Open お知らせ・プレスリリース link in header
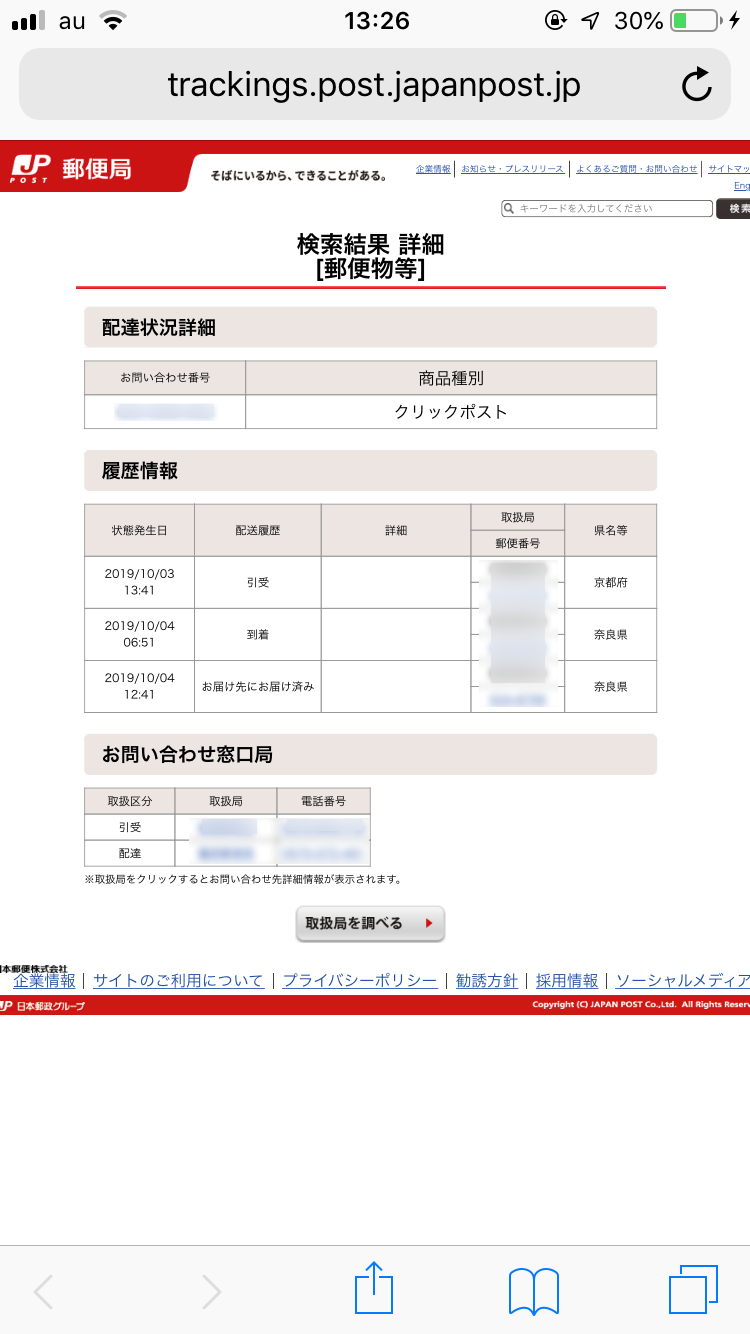 coord(512,169)
